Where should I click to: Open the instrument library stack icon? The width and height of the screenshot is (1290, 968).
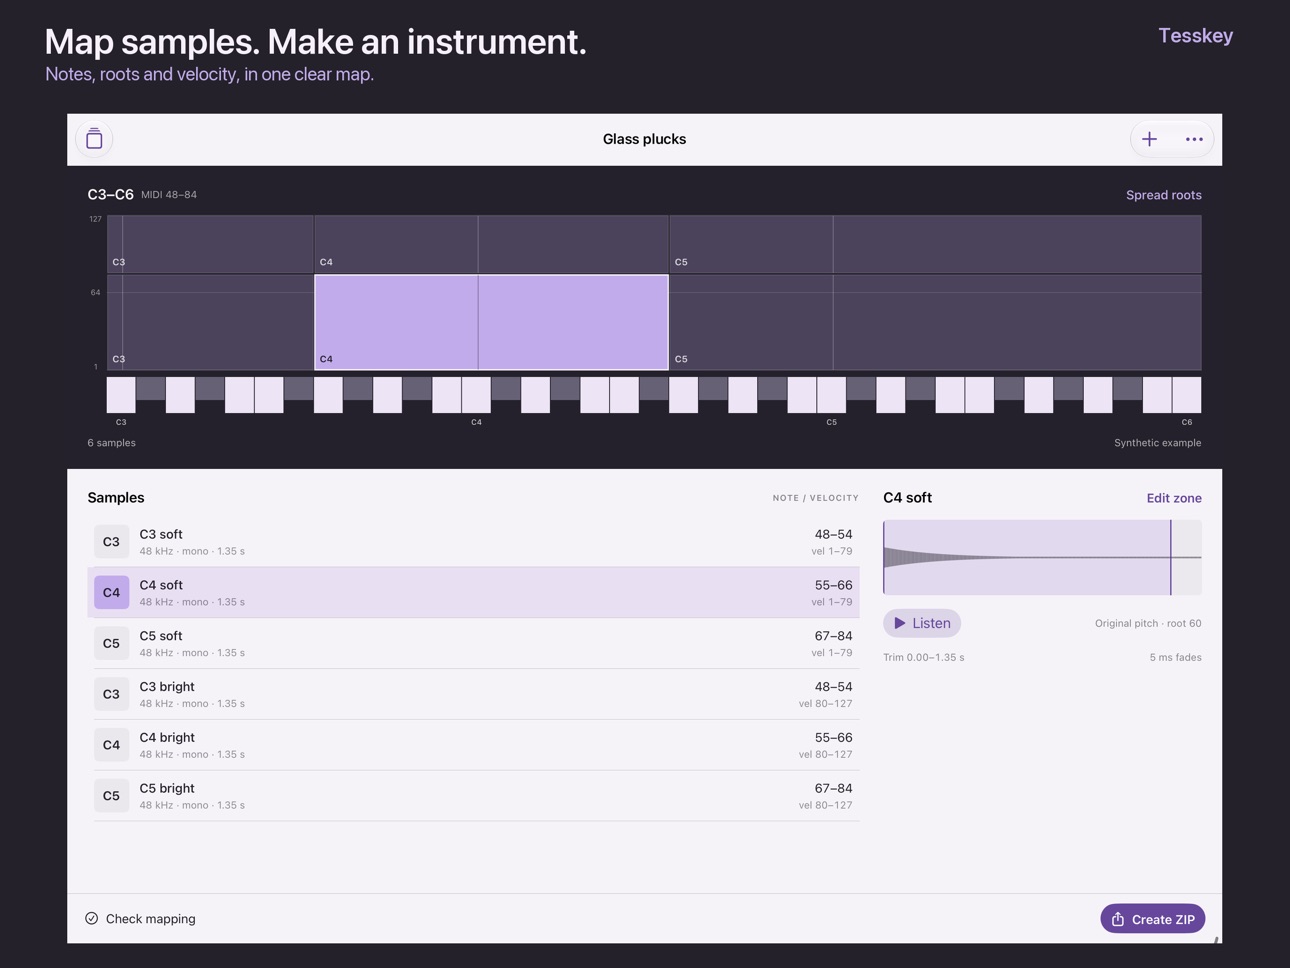pos(94,139)
